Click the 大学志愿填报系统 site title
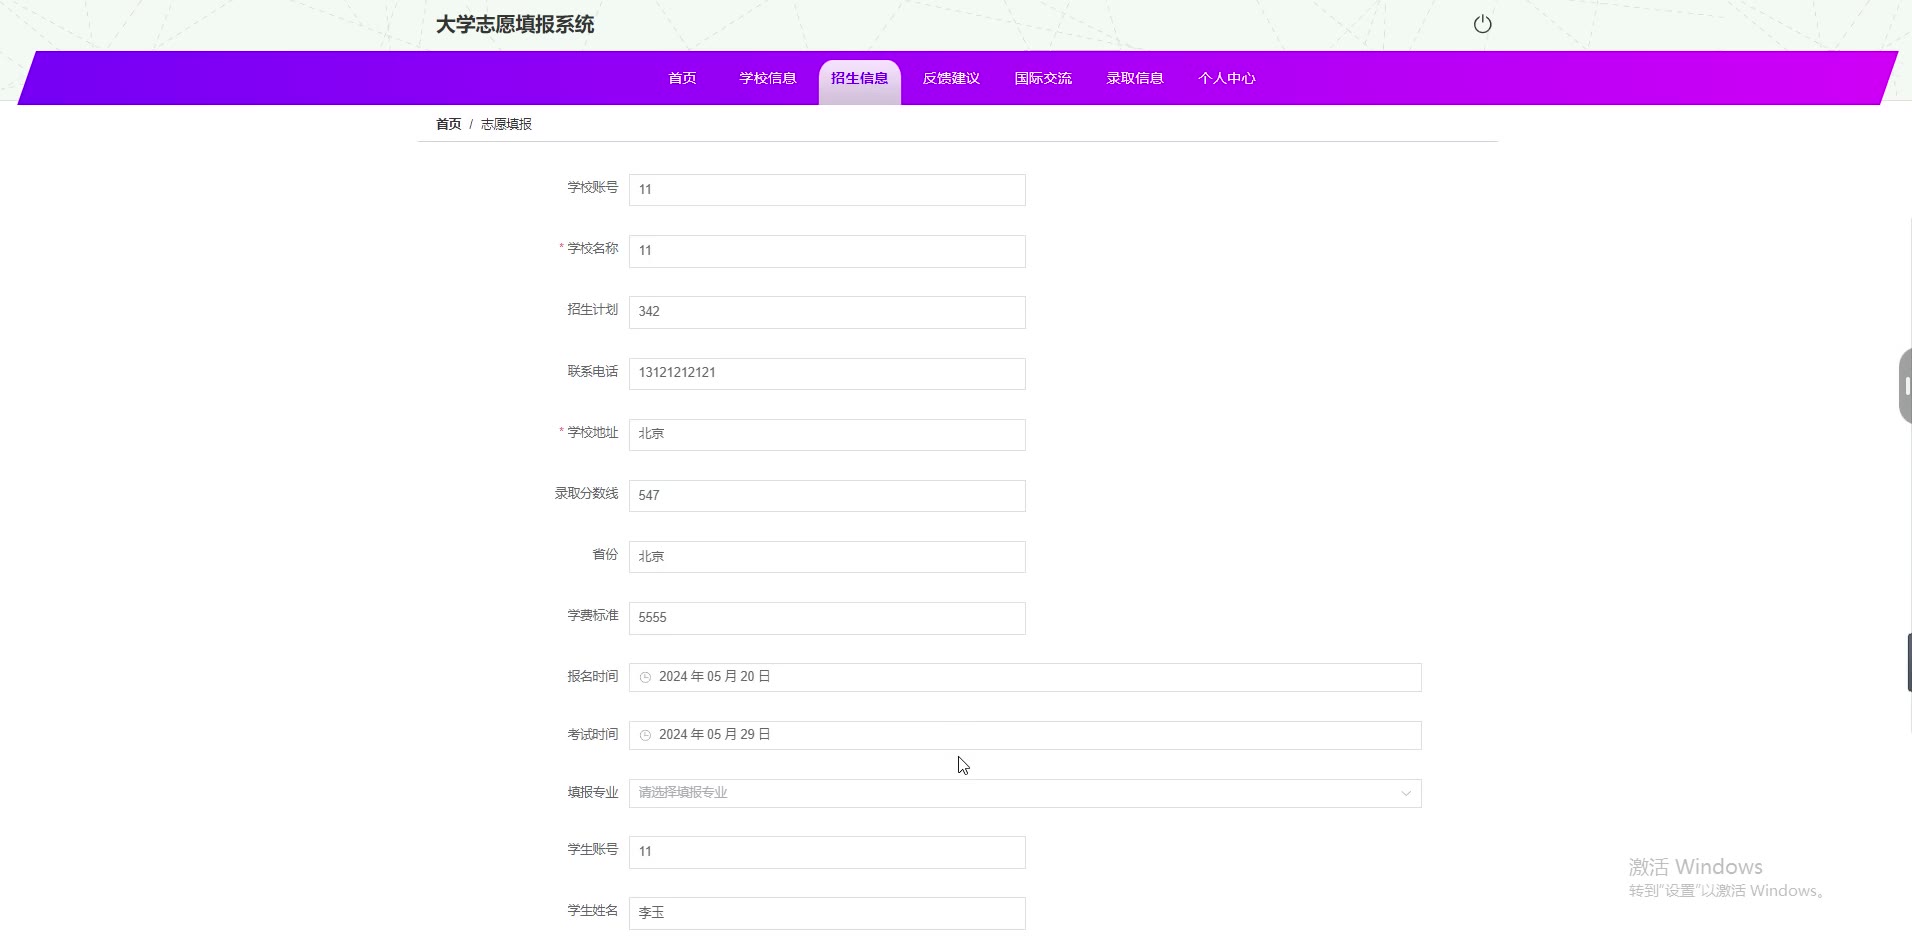1912x950 pixels. coord(515,24)
